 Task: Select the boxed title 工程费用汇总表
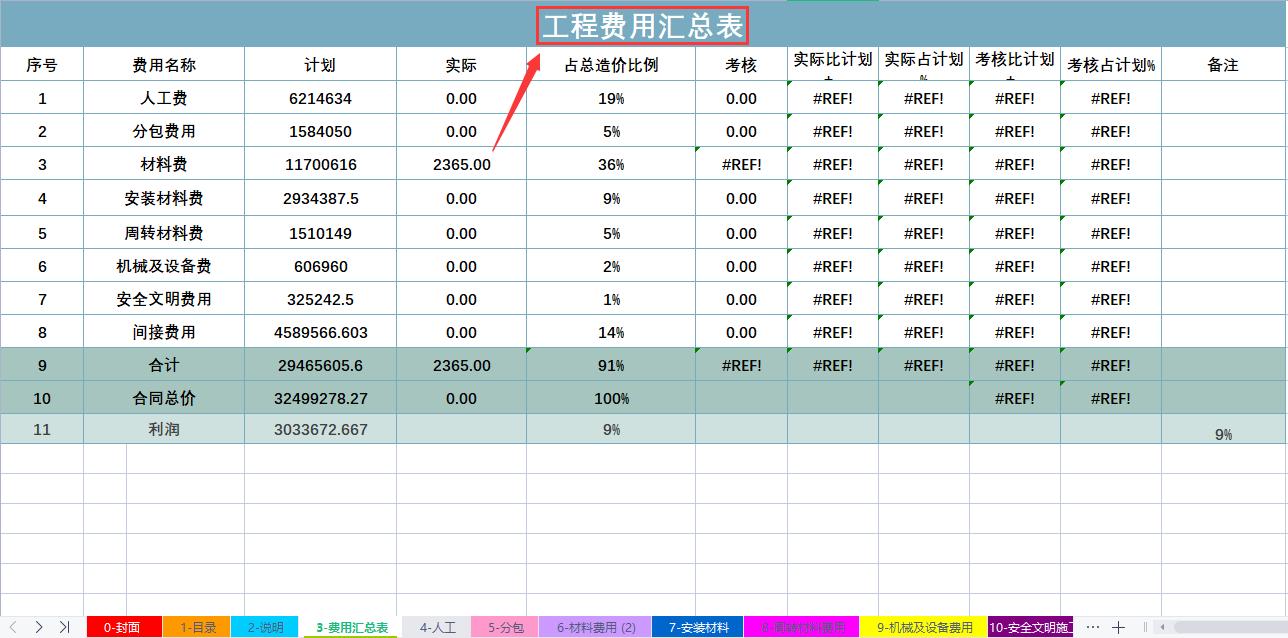(643, 22)
